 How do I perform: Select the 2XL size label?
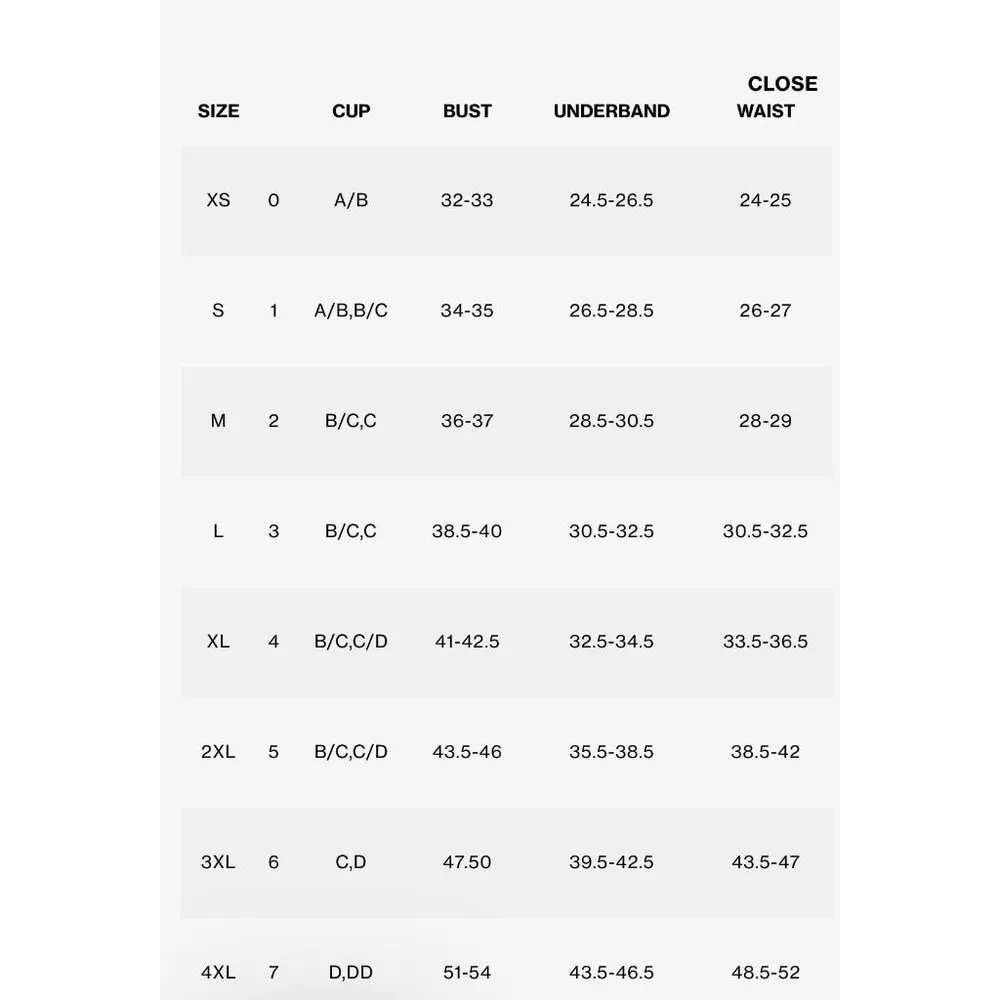218,752
